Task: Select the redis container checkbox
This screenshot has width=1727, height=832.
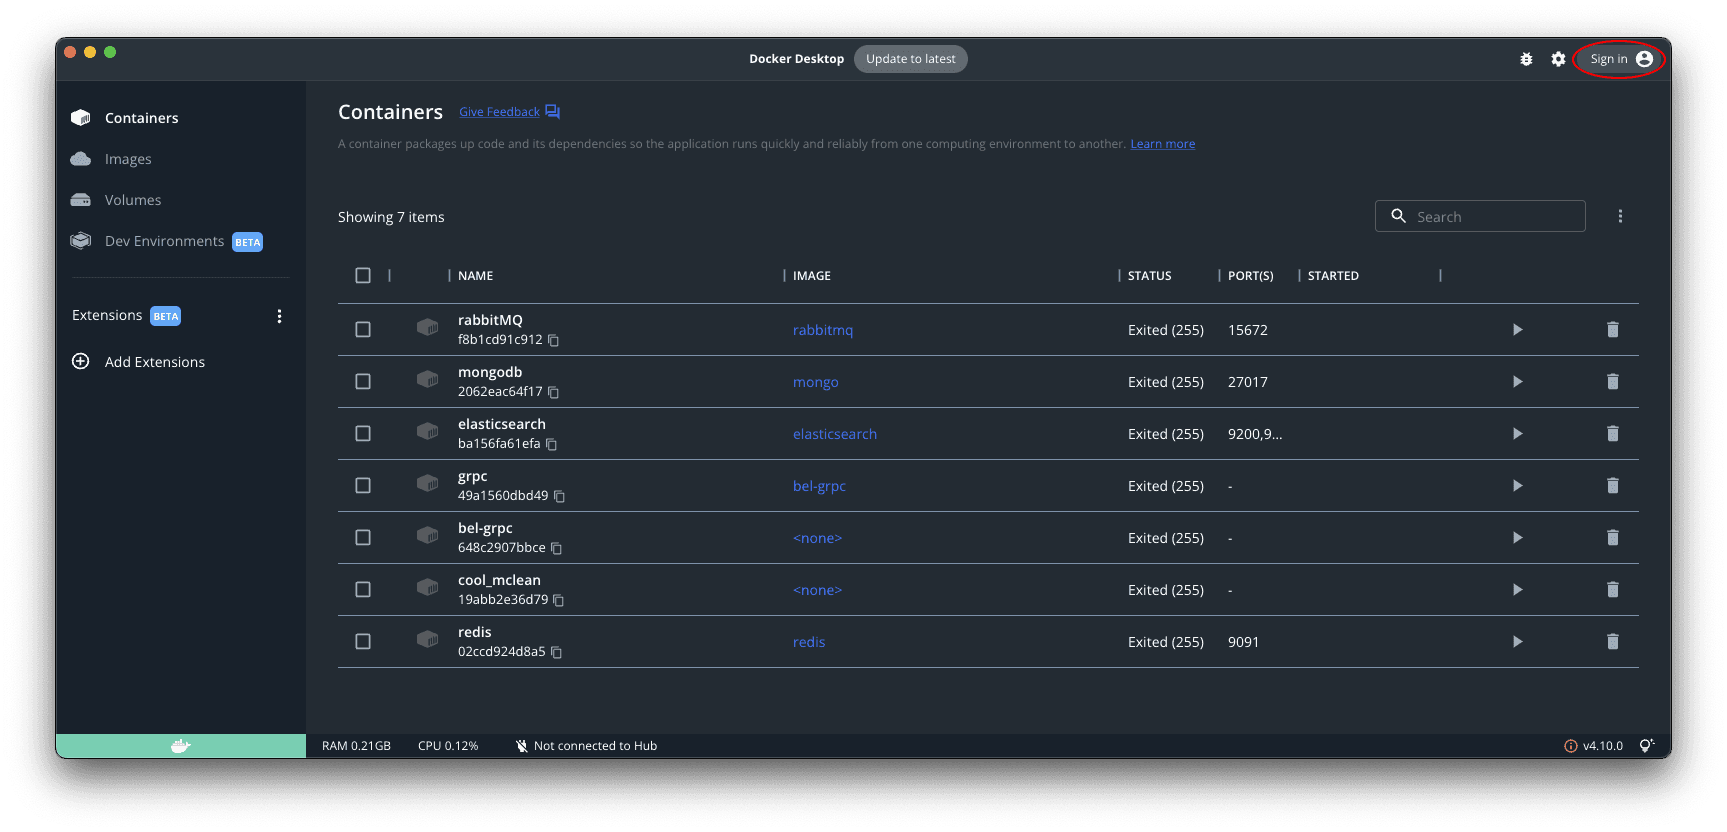Action: click(363, 642)
